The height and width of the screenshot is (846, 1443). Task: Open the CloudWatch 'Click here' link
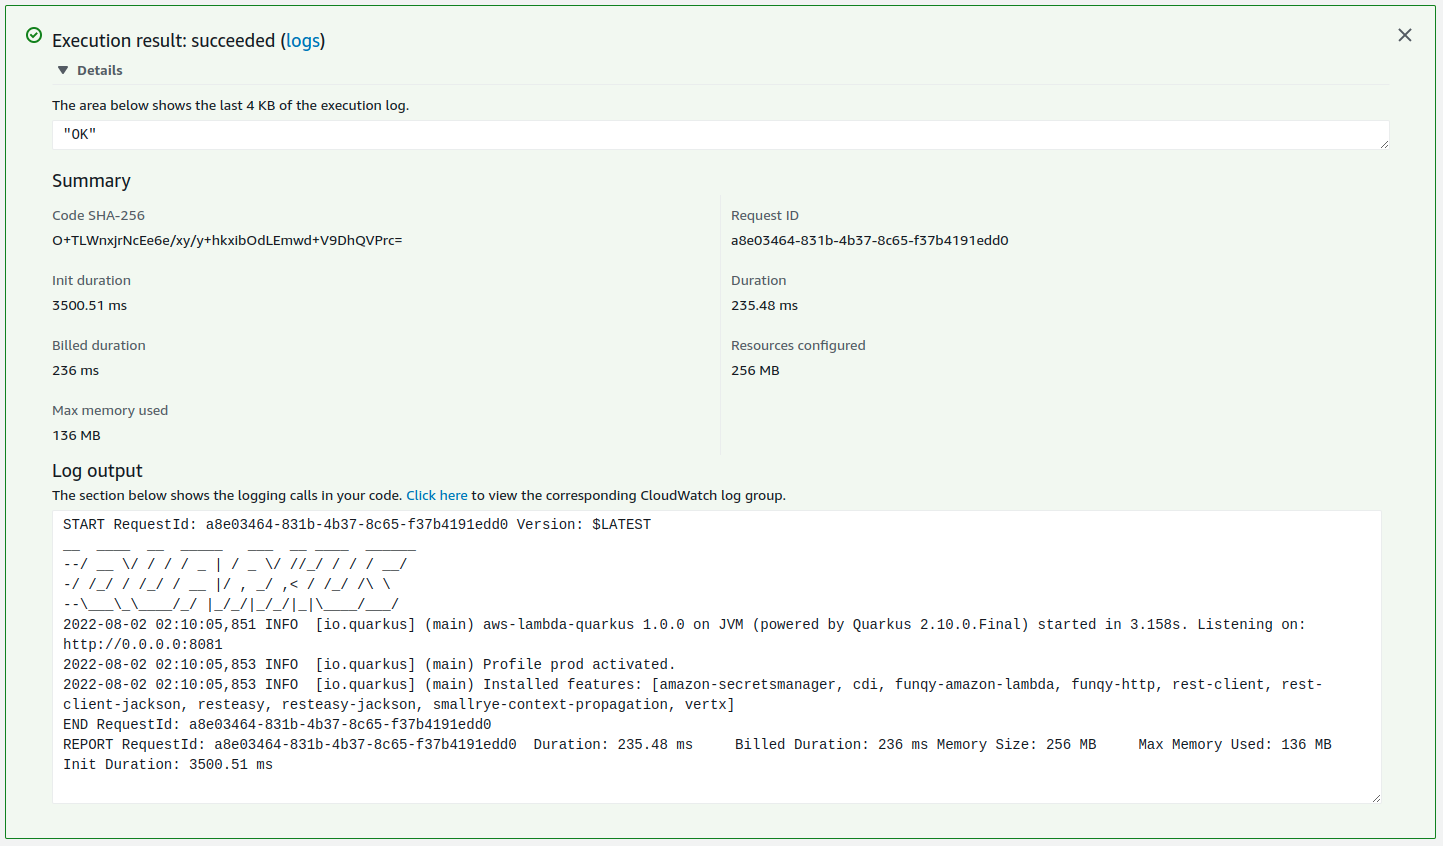(x=437, y=495)
